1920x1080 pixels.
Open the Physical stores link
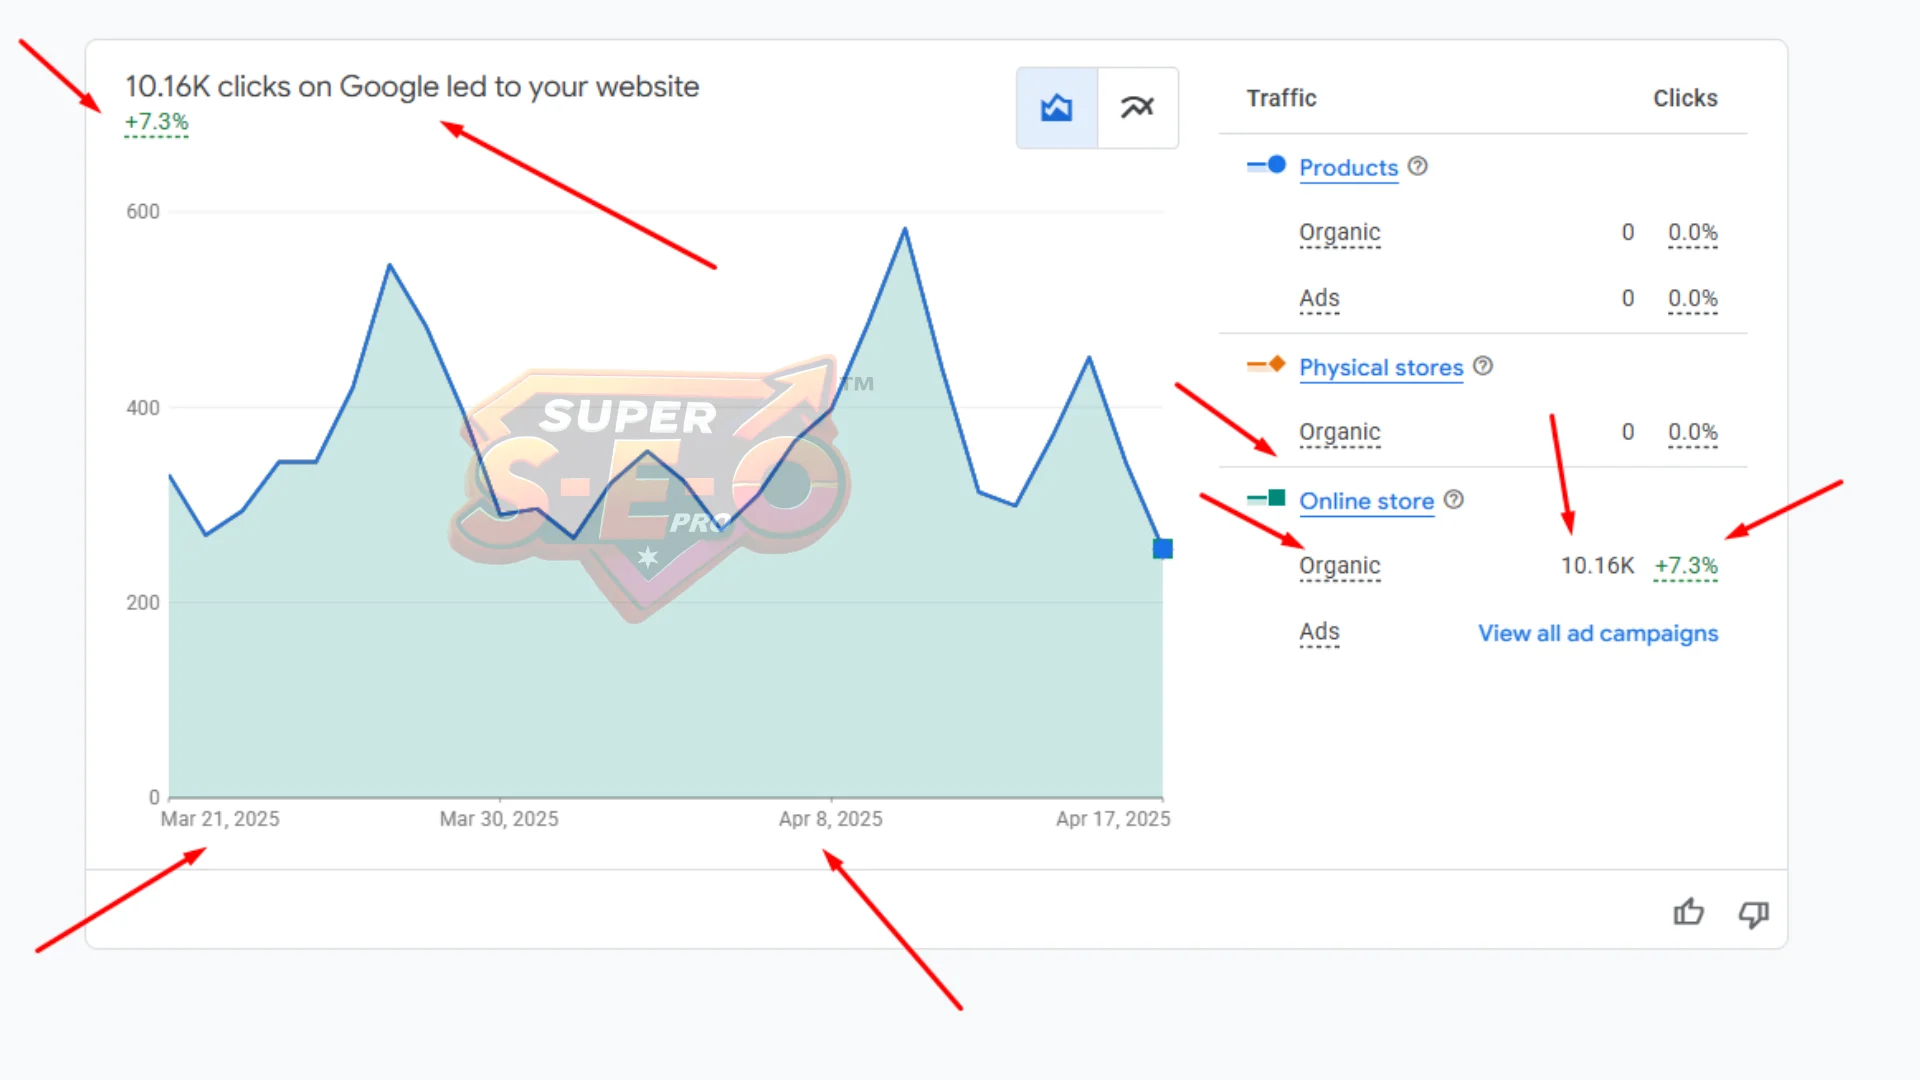(x=1380, y=368)
